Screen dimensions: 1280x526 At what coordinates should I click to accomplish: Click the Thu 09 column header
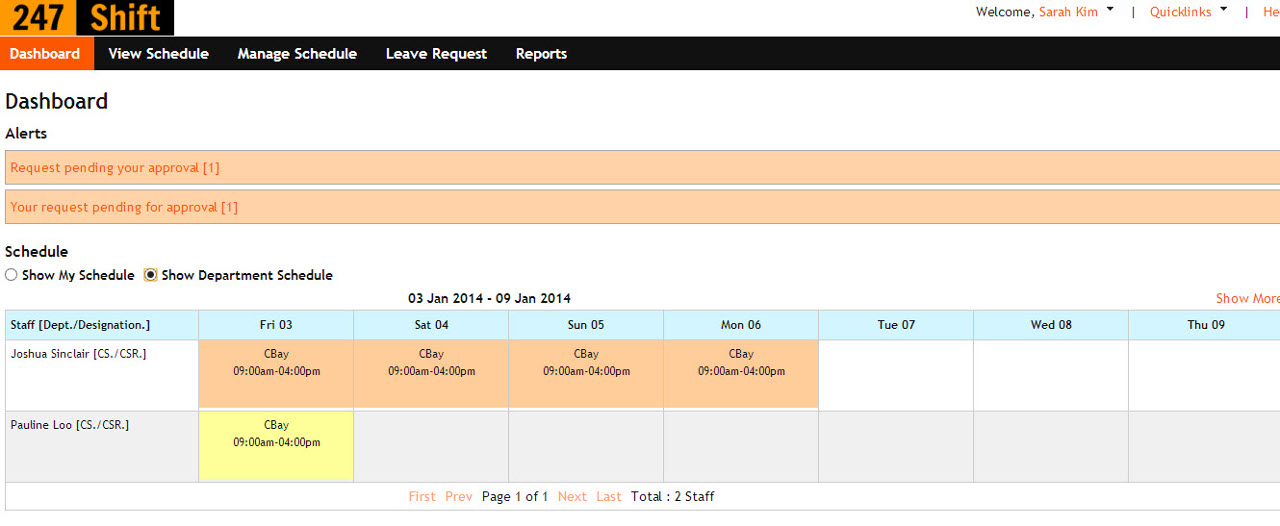[1205, 325]
